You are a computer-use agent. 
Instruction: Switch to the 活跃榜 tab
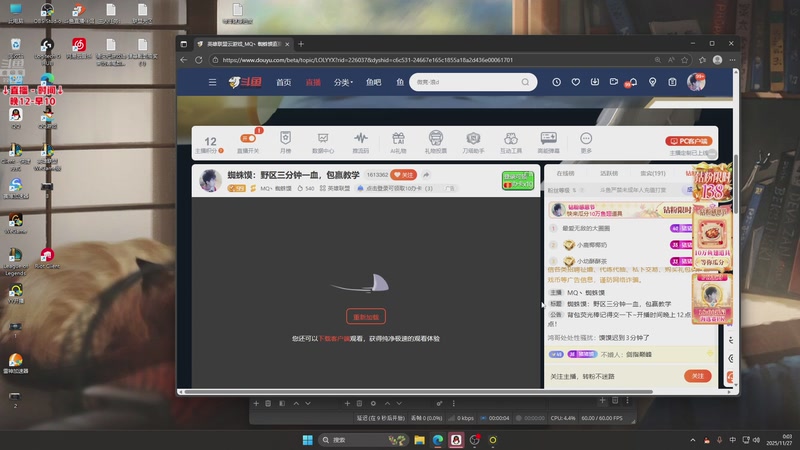(x=609, y=173)
